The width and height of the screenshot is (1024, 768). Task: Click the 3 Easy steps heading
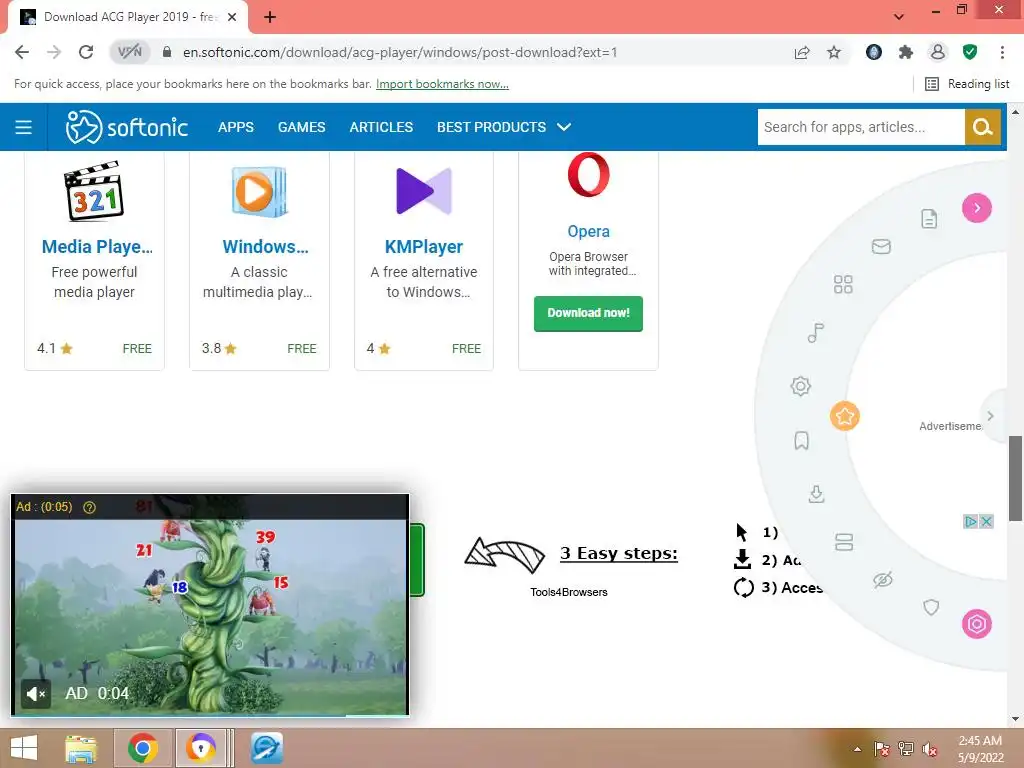coord(618,553)
